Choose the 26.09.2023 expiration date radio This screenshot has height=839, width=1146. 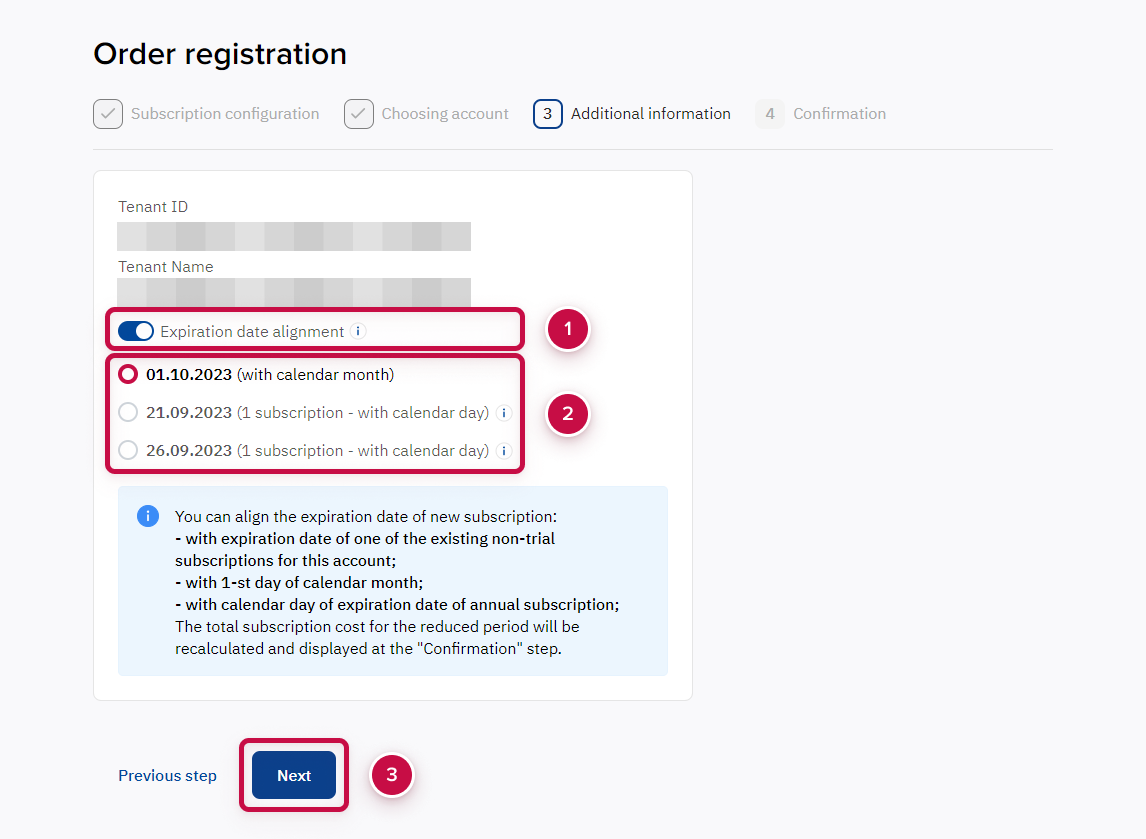coord(128,451)
